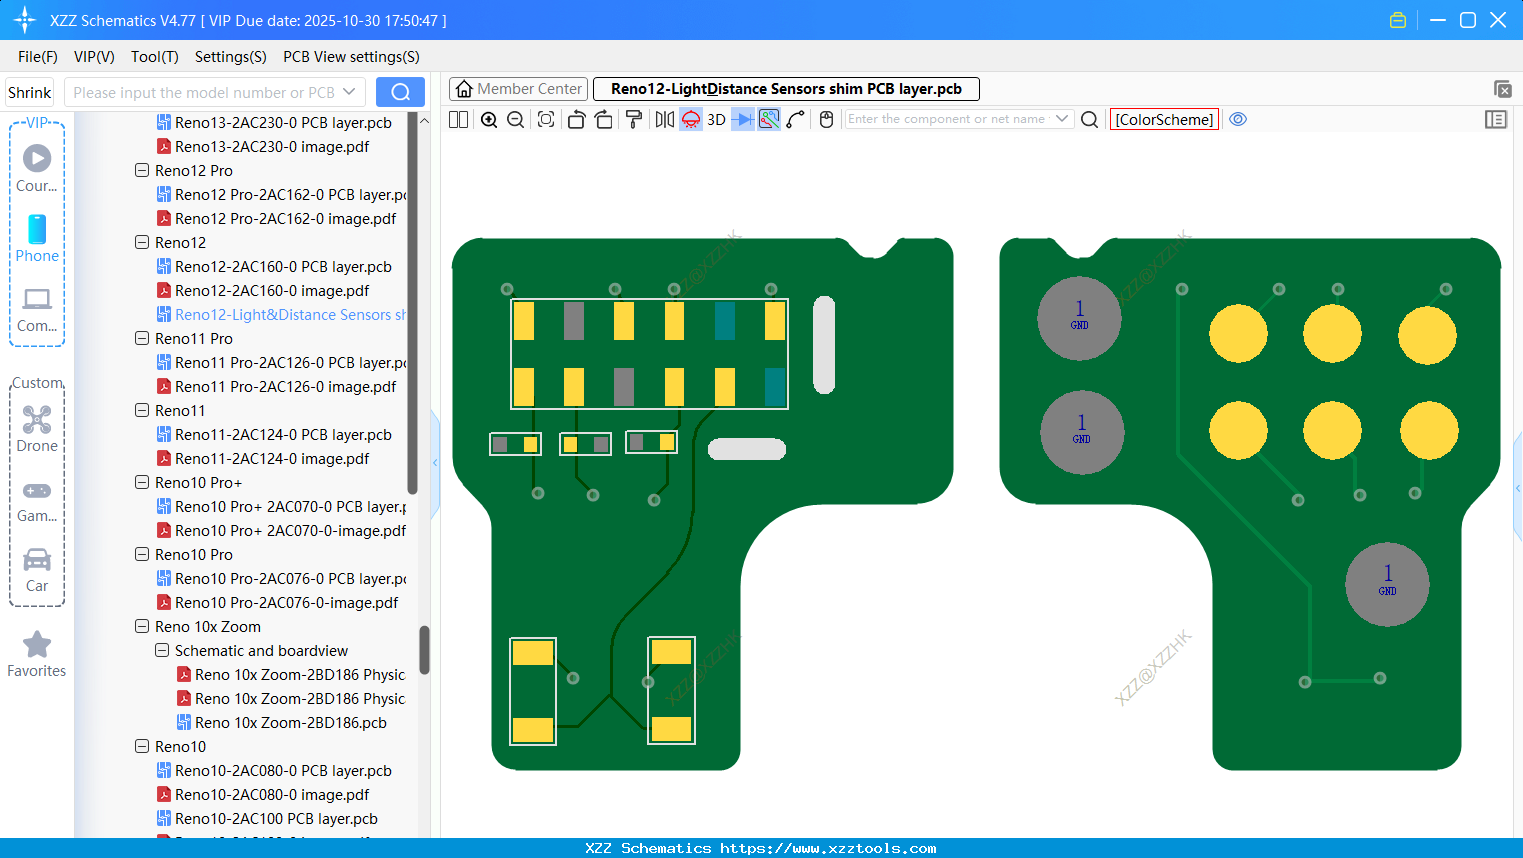Open the model number dropdown arrow
This screenshot has height=858, width=1523.
tap(349, 92)
